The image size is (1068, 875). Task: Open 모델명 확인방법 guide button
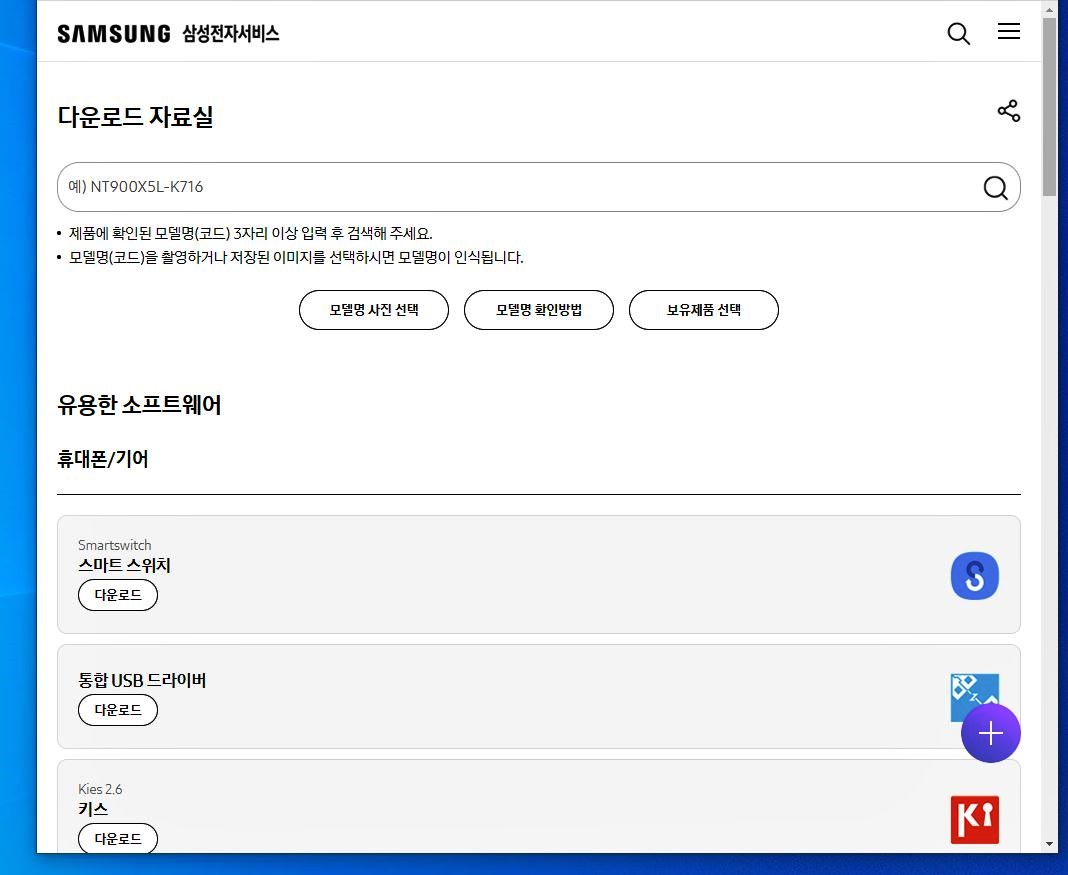point(539,310)
